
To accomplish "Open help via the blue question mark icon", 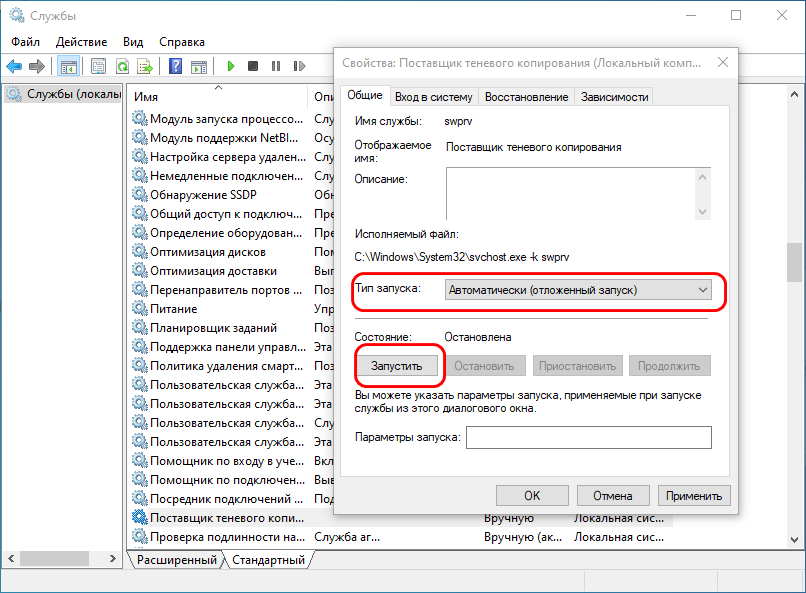I will [x=174, y=66].
